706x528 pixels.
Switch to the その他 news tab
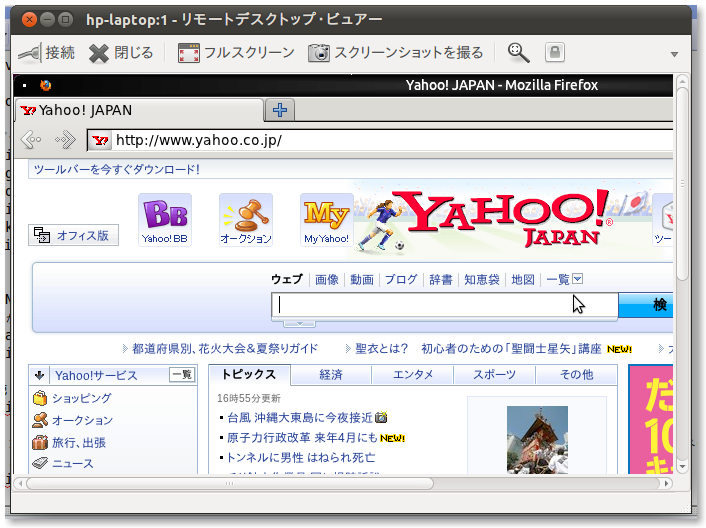click(576, 375)
